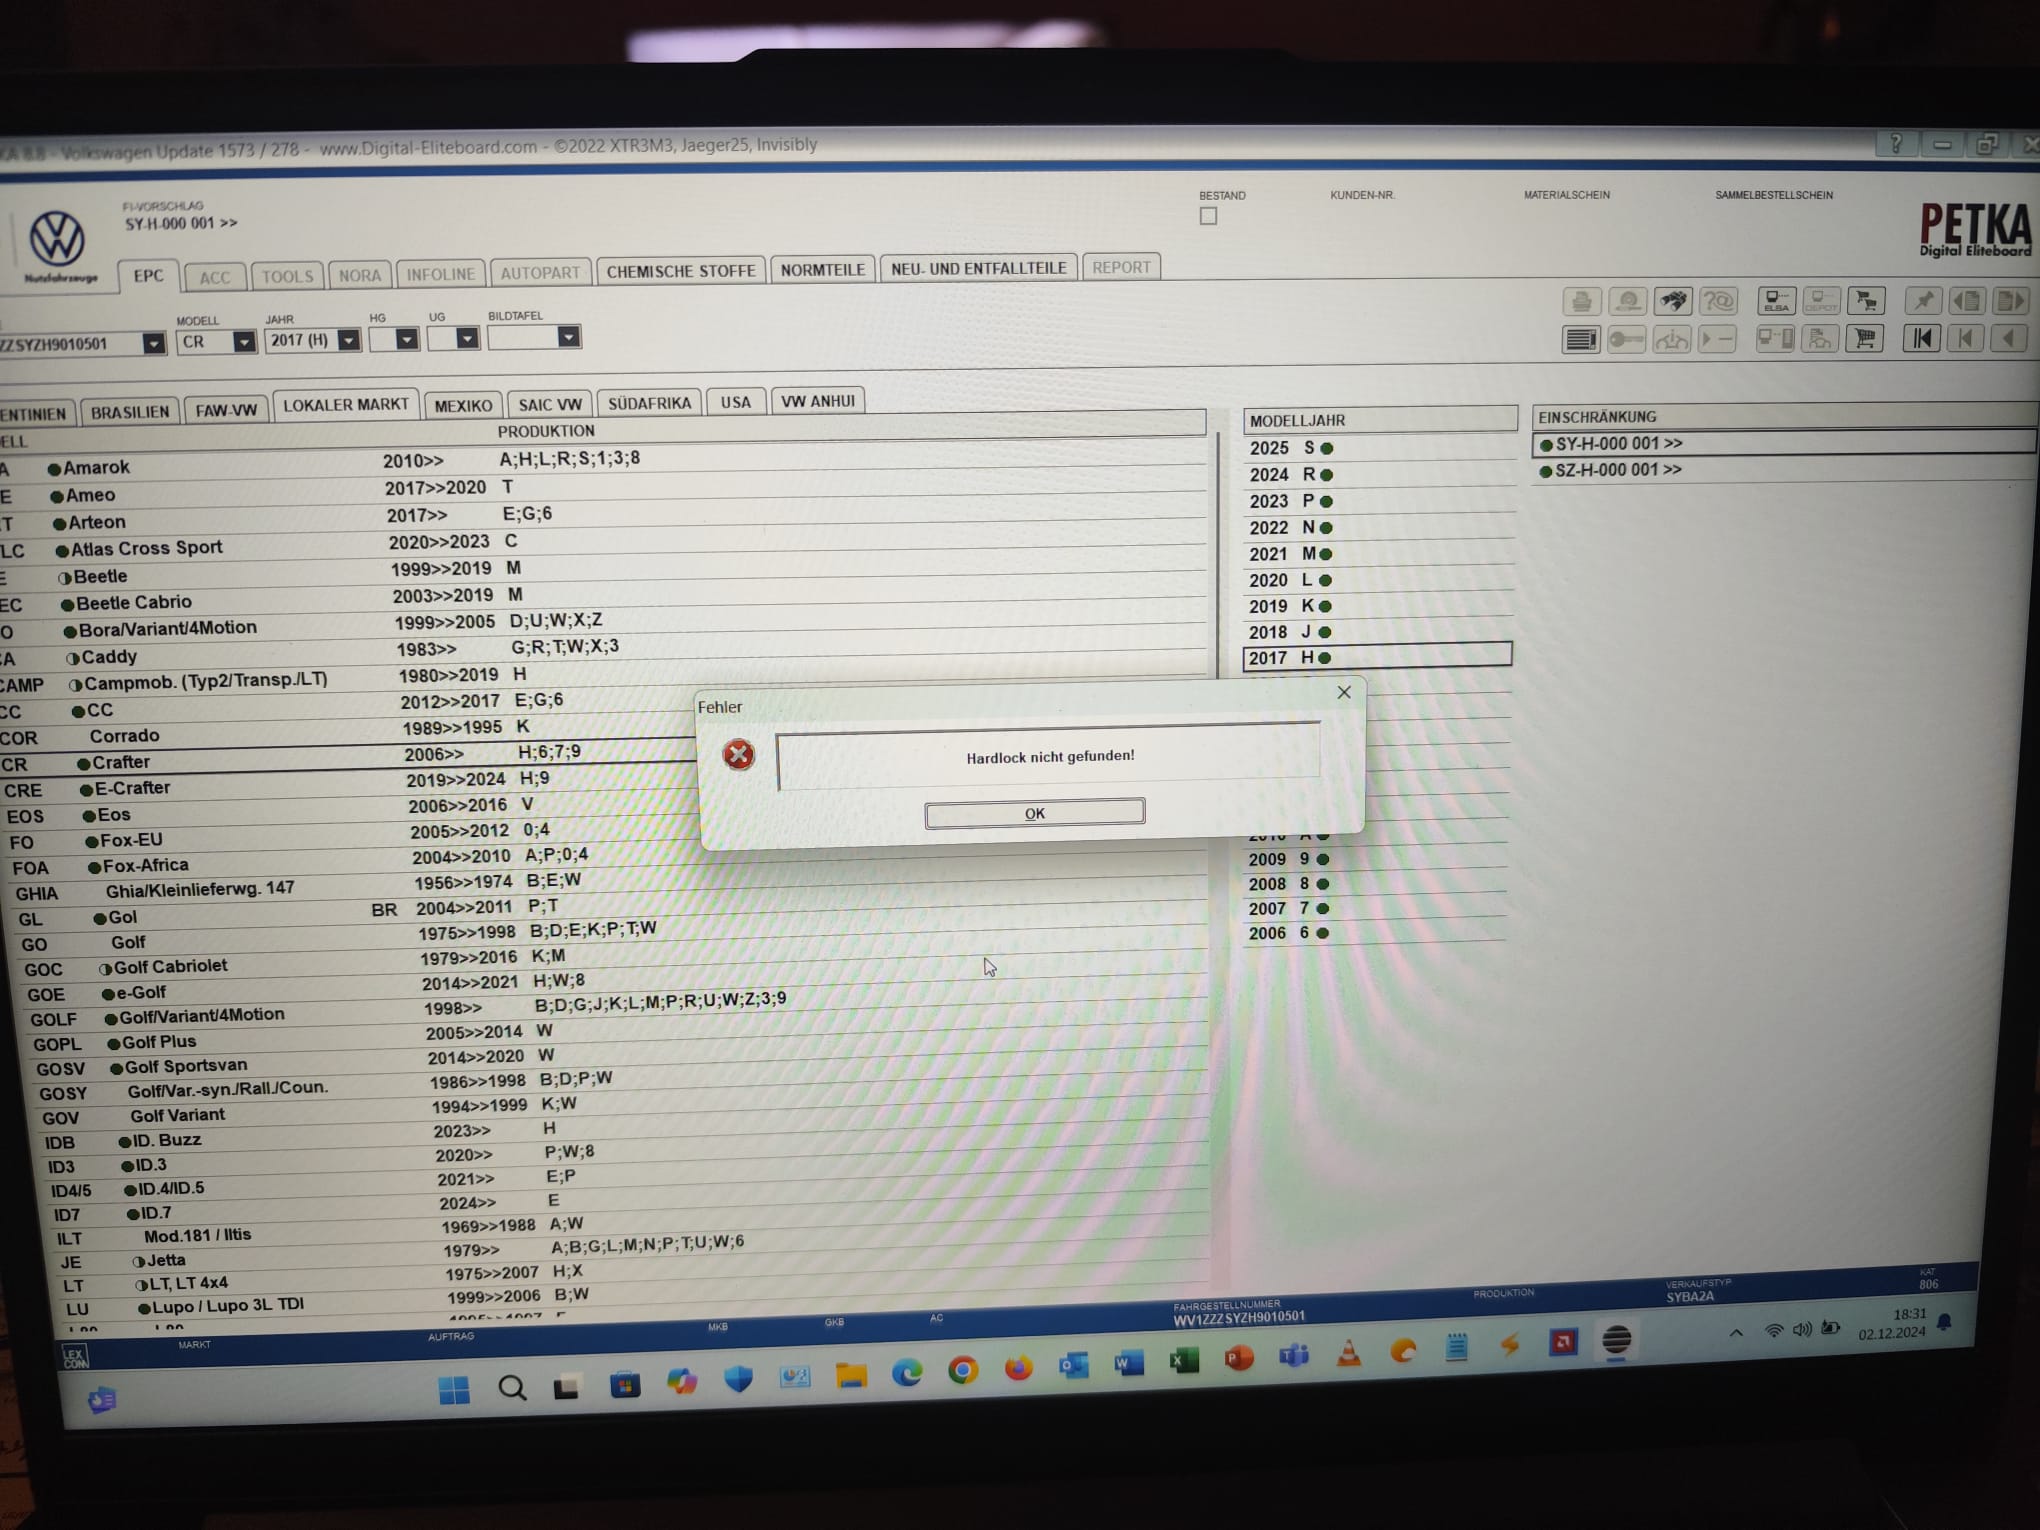The width and height of the screenshot is (2040, 1530).
Task: Open the MODELL dropdown showing CR
Action: pos(244,342)
